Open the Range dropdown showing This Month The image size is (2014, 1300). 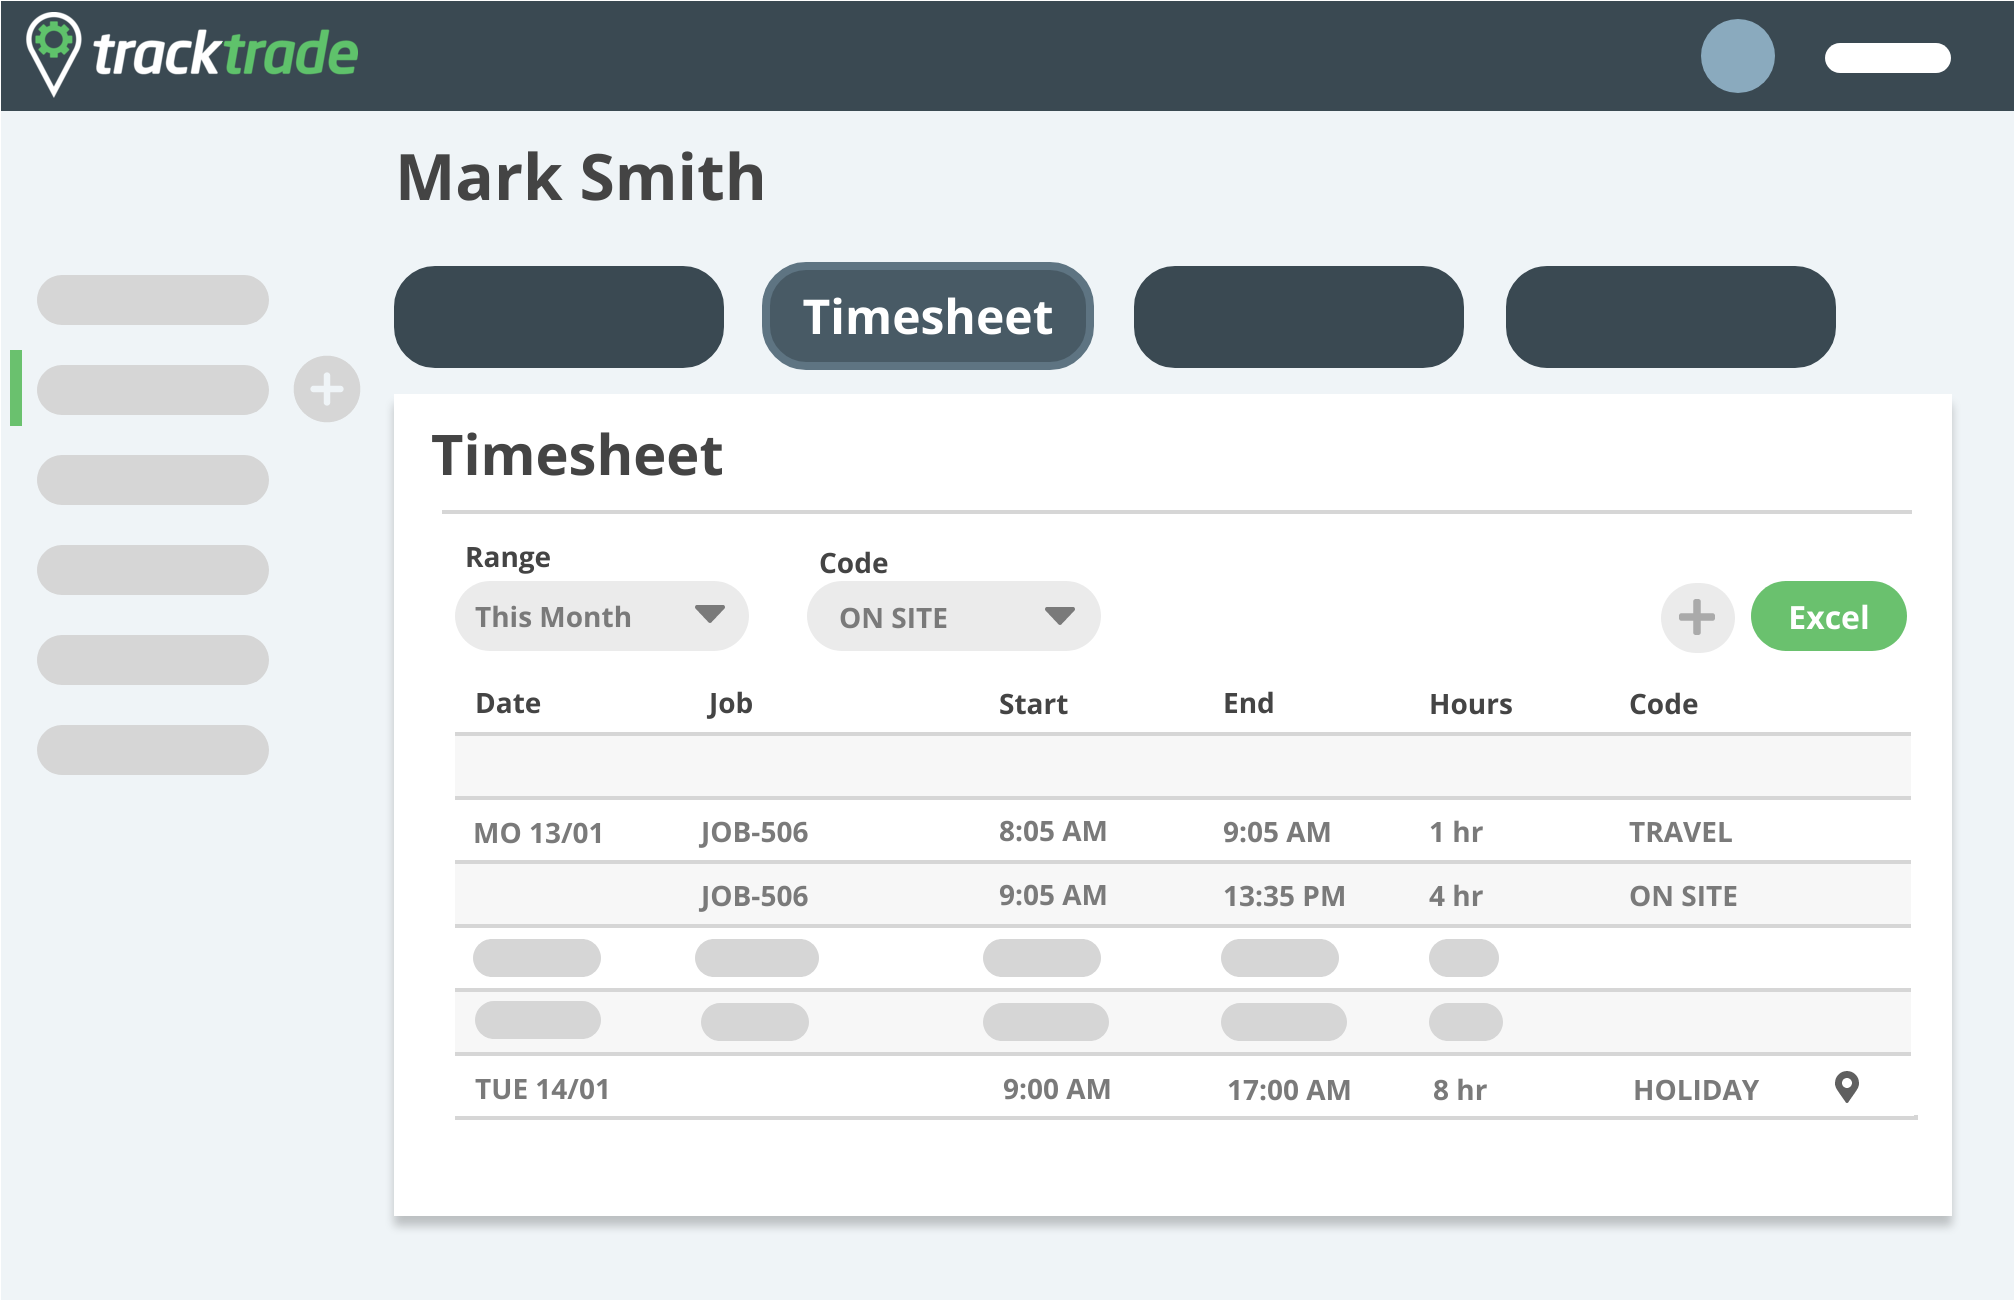tap(601, 616)
